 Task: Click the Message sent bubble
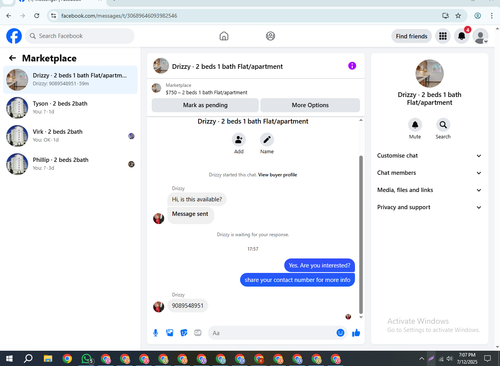click(190, 214)
